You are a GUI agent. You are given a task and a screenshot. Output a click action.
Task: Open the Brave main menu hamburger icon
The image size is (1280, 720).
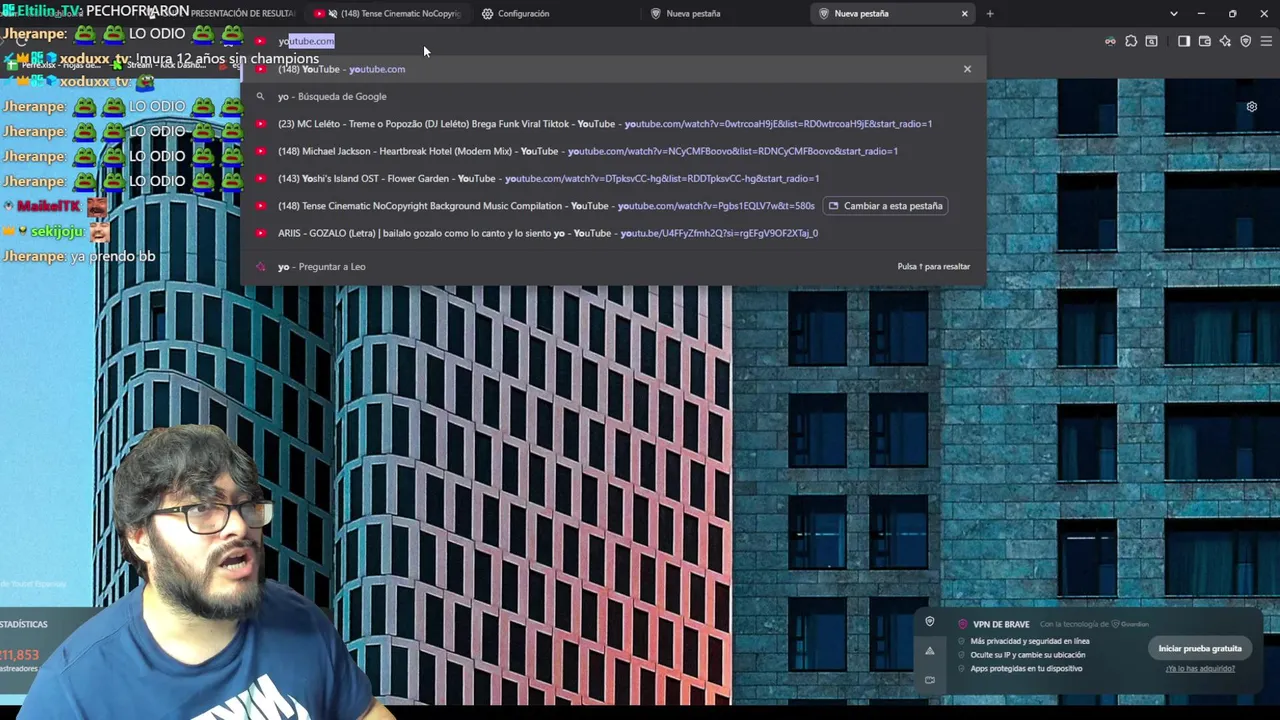coord(1267,41)
